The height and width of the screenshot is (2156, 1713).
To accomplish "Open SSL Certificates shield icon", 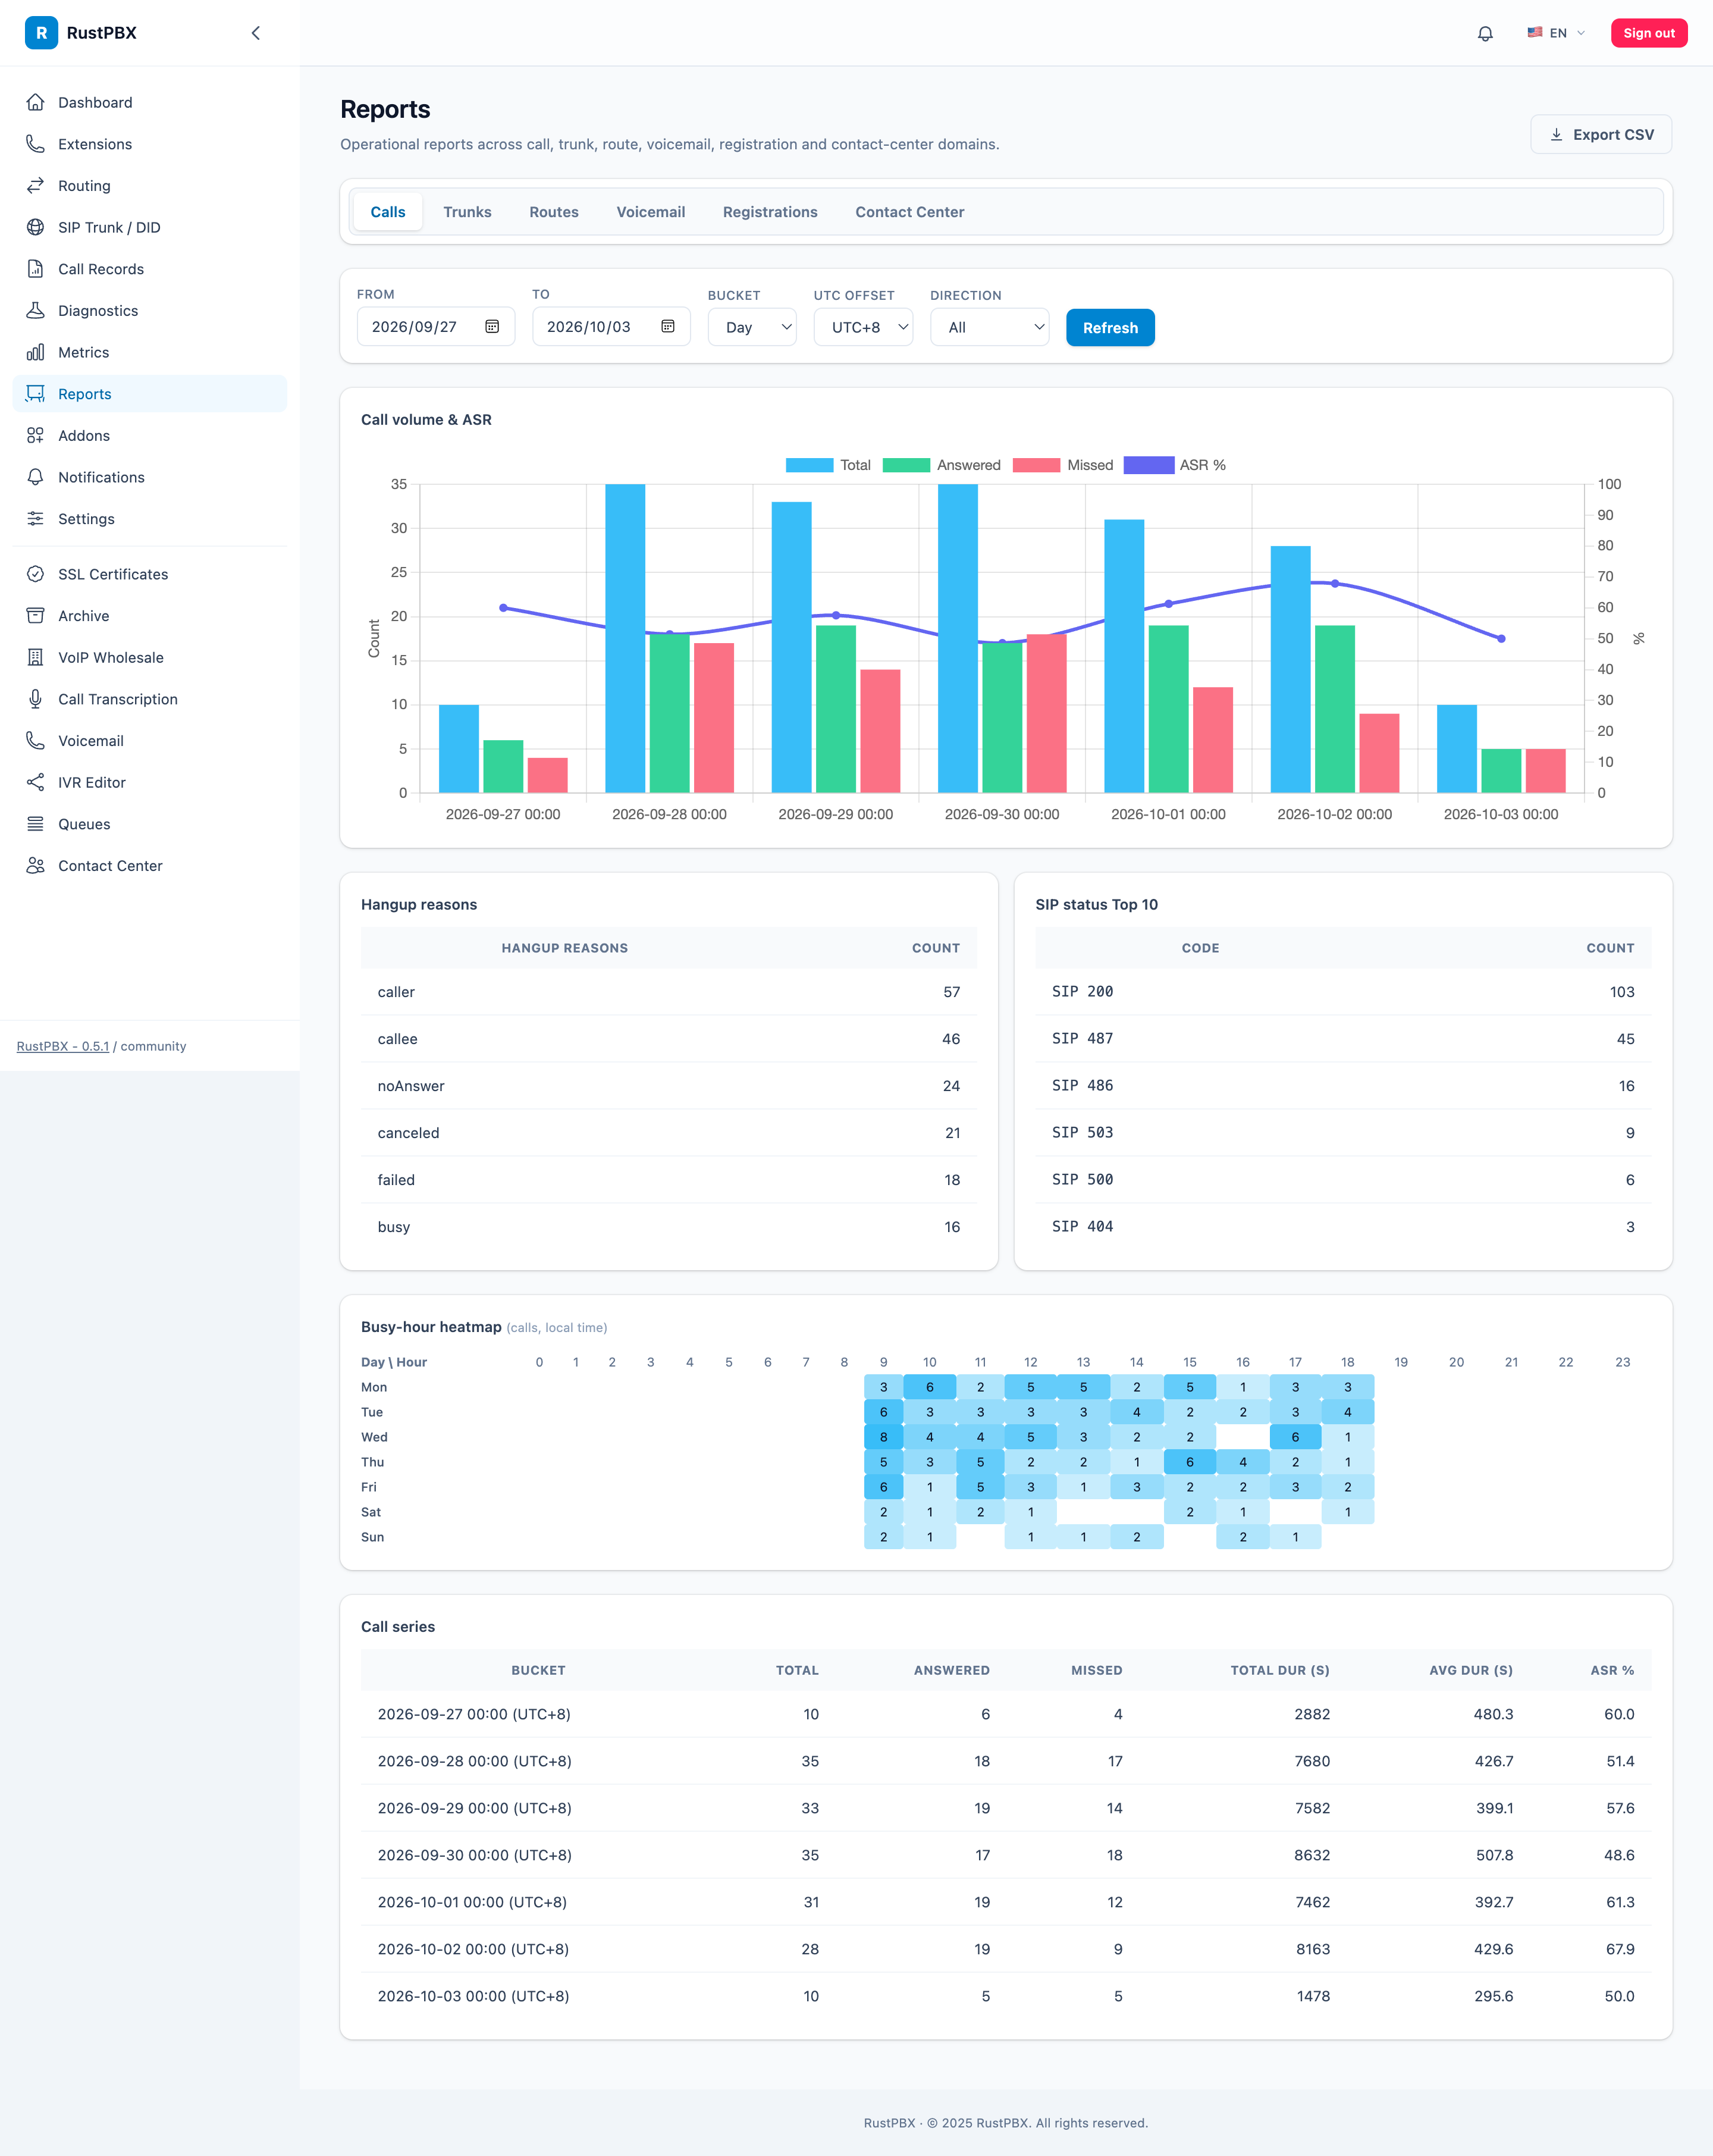I will pos(35,574).
